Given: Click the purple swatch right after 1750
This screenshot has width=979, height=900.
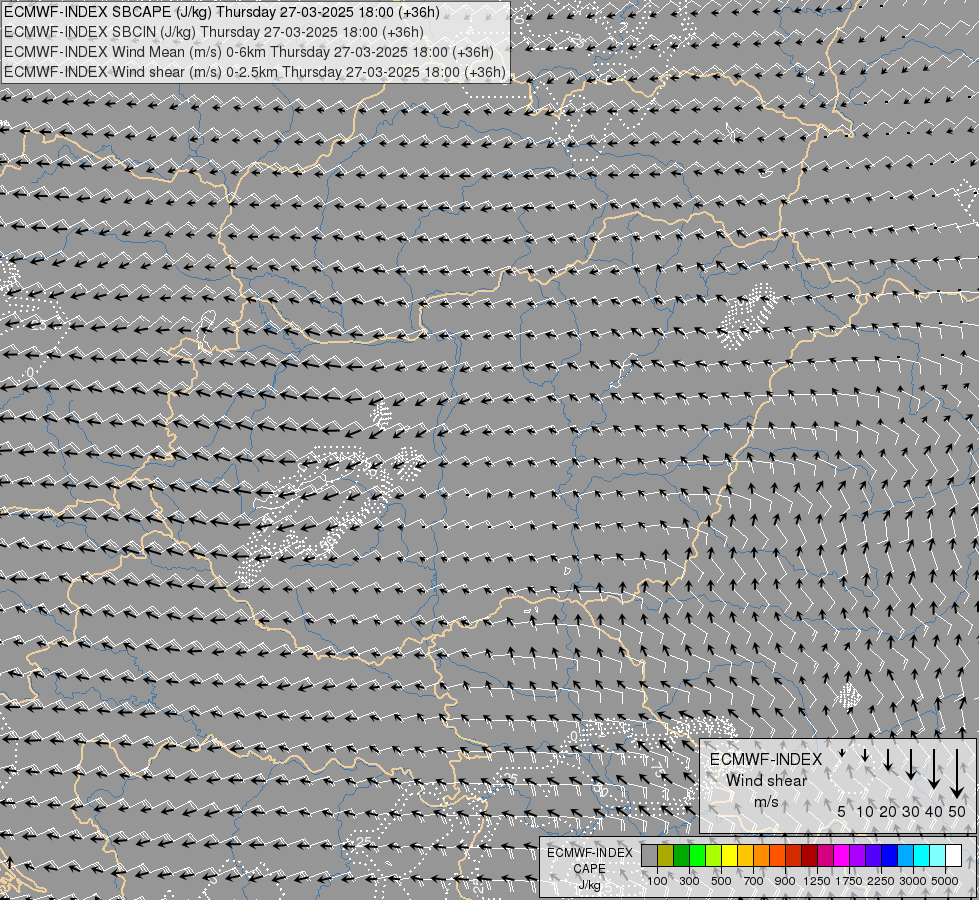Looking at the screenshot, I should point(857,856).
